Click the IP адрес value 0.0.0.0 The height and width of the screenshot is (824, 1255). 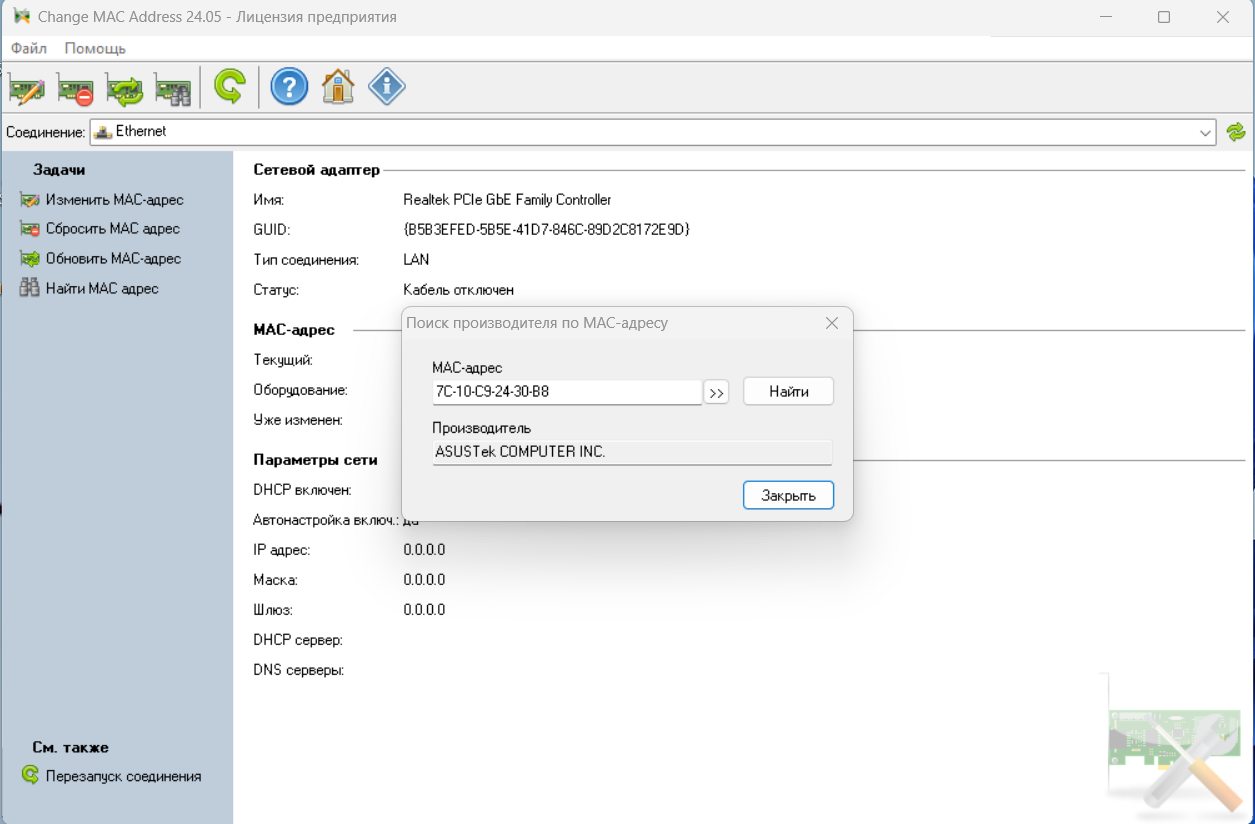pos(424,550)
